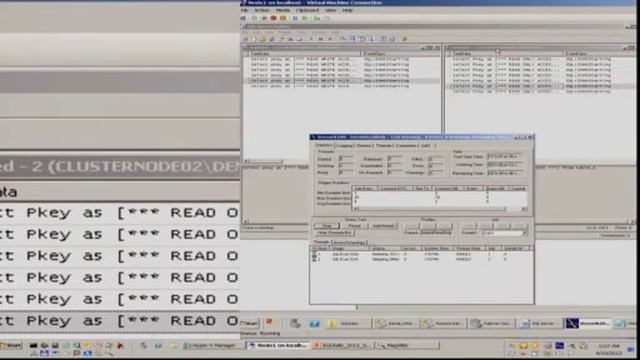Click the Hide Threads/Errors button
The height and width of the screenshot is (360, 640).
(x=334, y=233)
